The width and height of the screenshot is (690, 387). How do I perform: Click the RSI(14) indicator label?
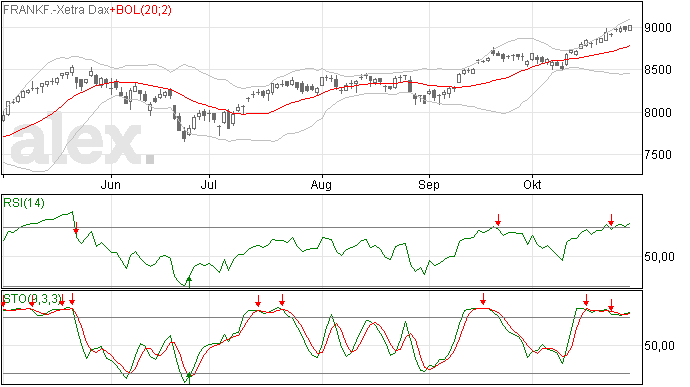[x=24, y=203]
